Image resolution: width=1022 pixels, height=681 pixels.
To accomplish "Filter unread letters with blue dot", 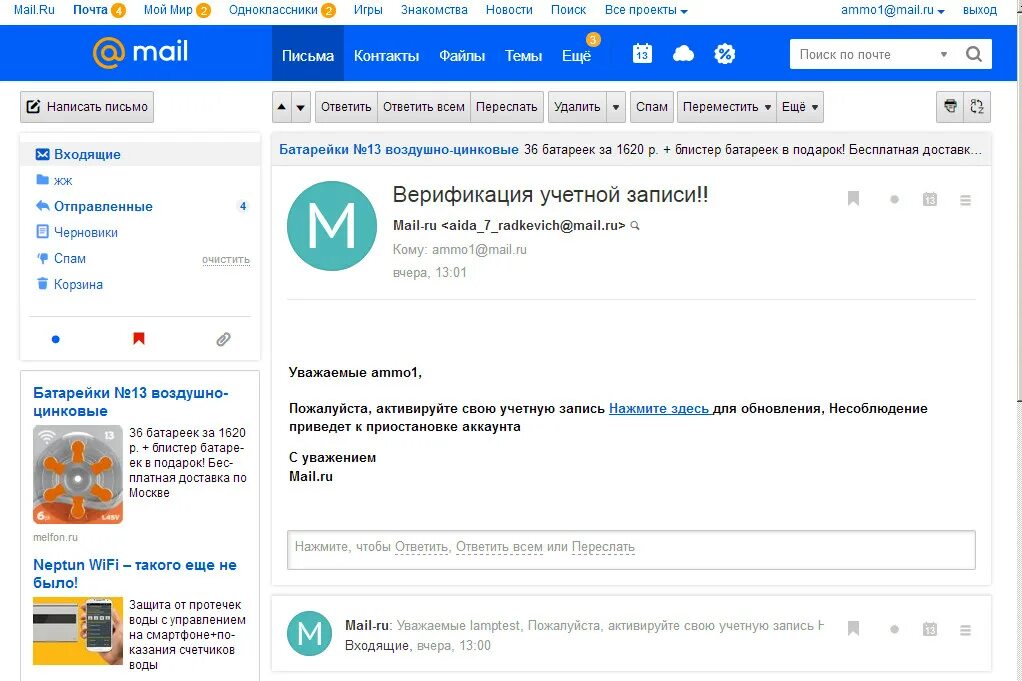I will point(55,339).
